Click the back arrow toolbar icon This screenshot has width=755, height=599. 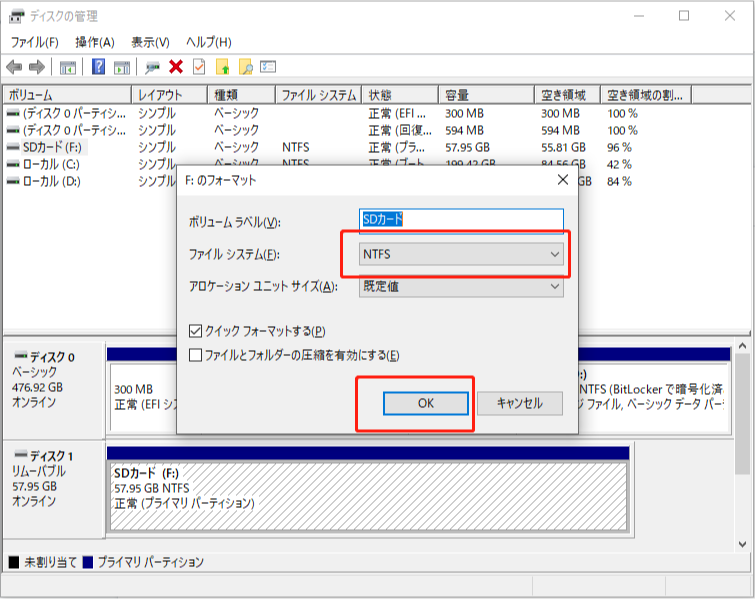coord(14,67)
